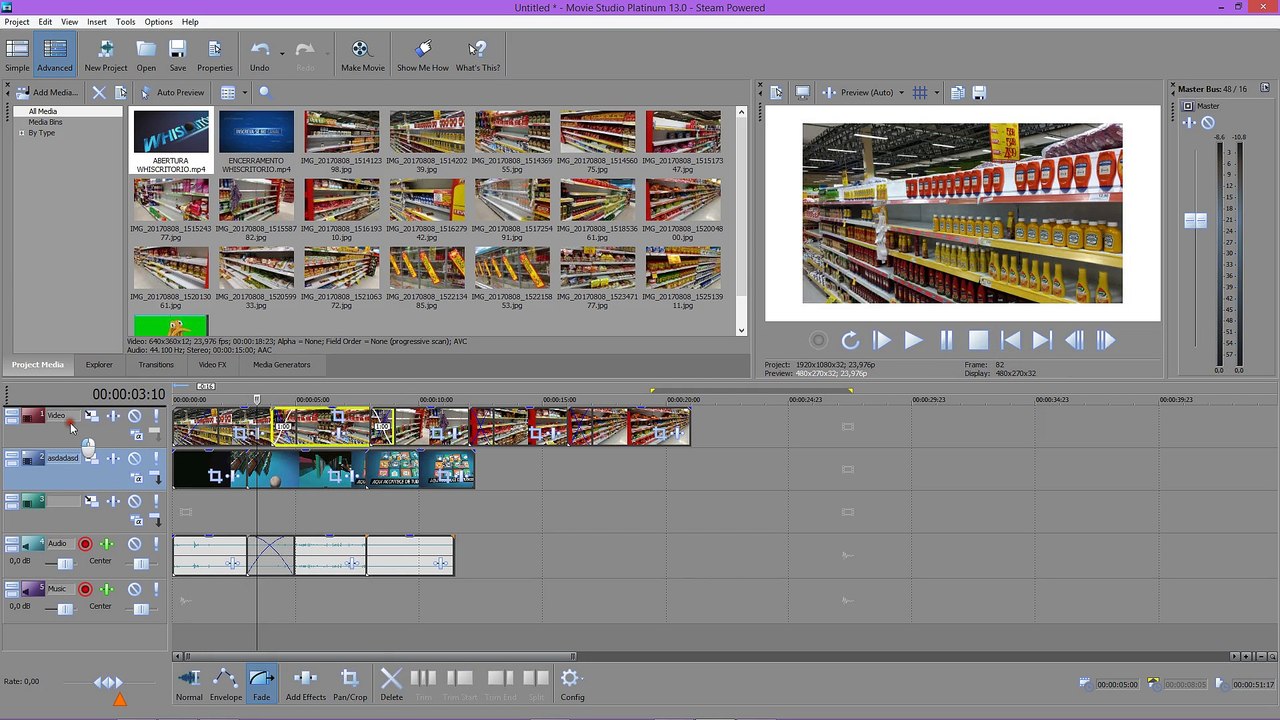
Task: Open the Insert menu
Action: (x=97, y=22)
